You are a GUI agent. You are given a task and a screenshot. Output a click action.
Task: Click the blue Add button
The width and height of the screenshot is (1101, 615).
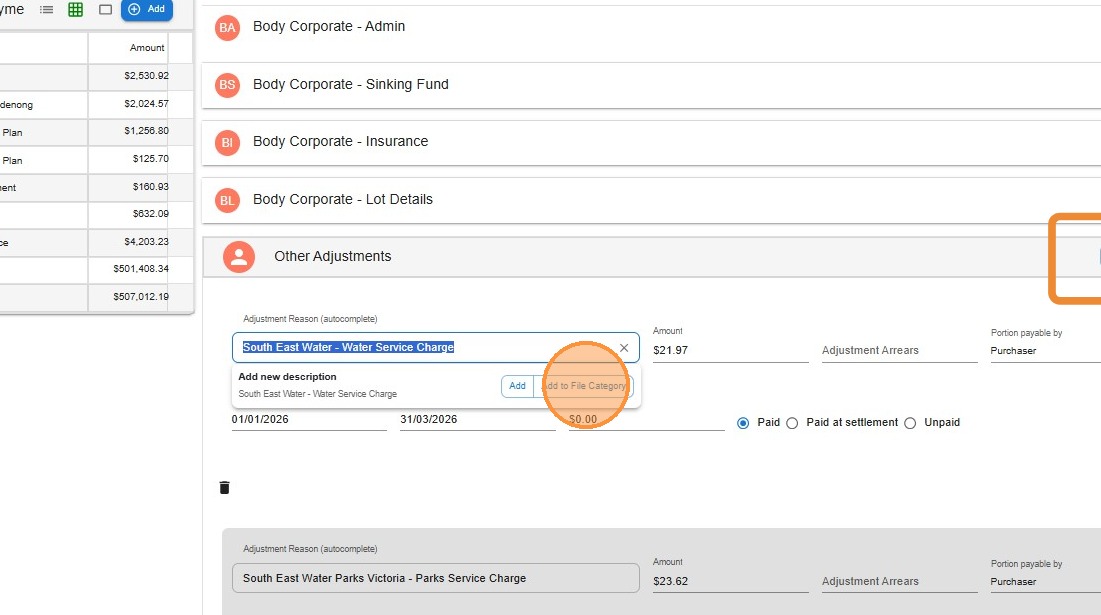click(147, 9)
